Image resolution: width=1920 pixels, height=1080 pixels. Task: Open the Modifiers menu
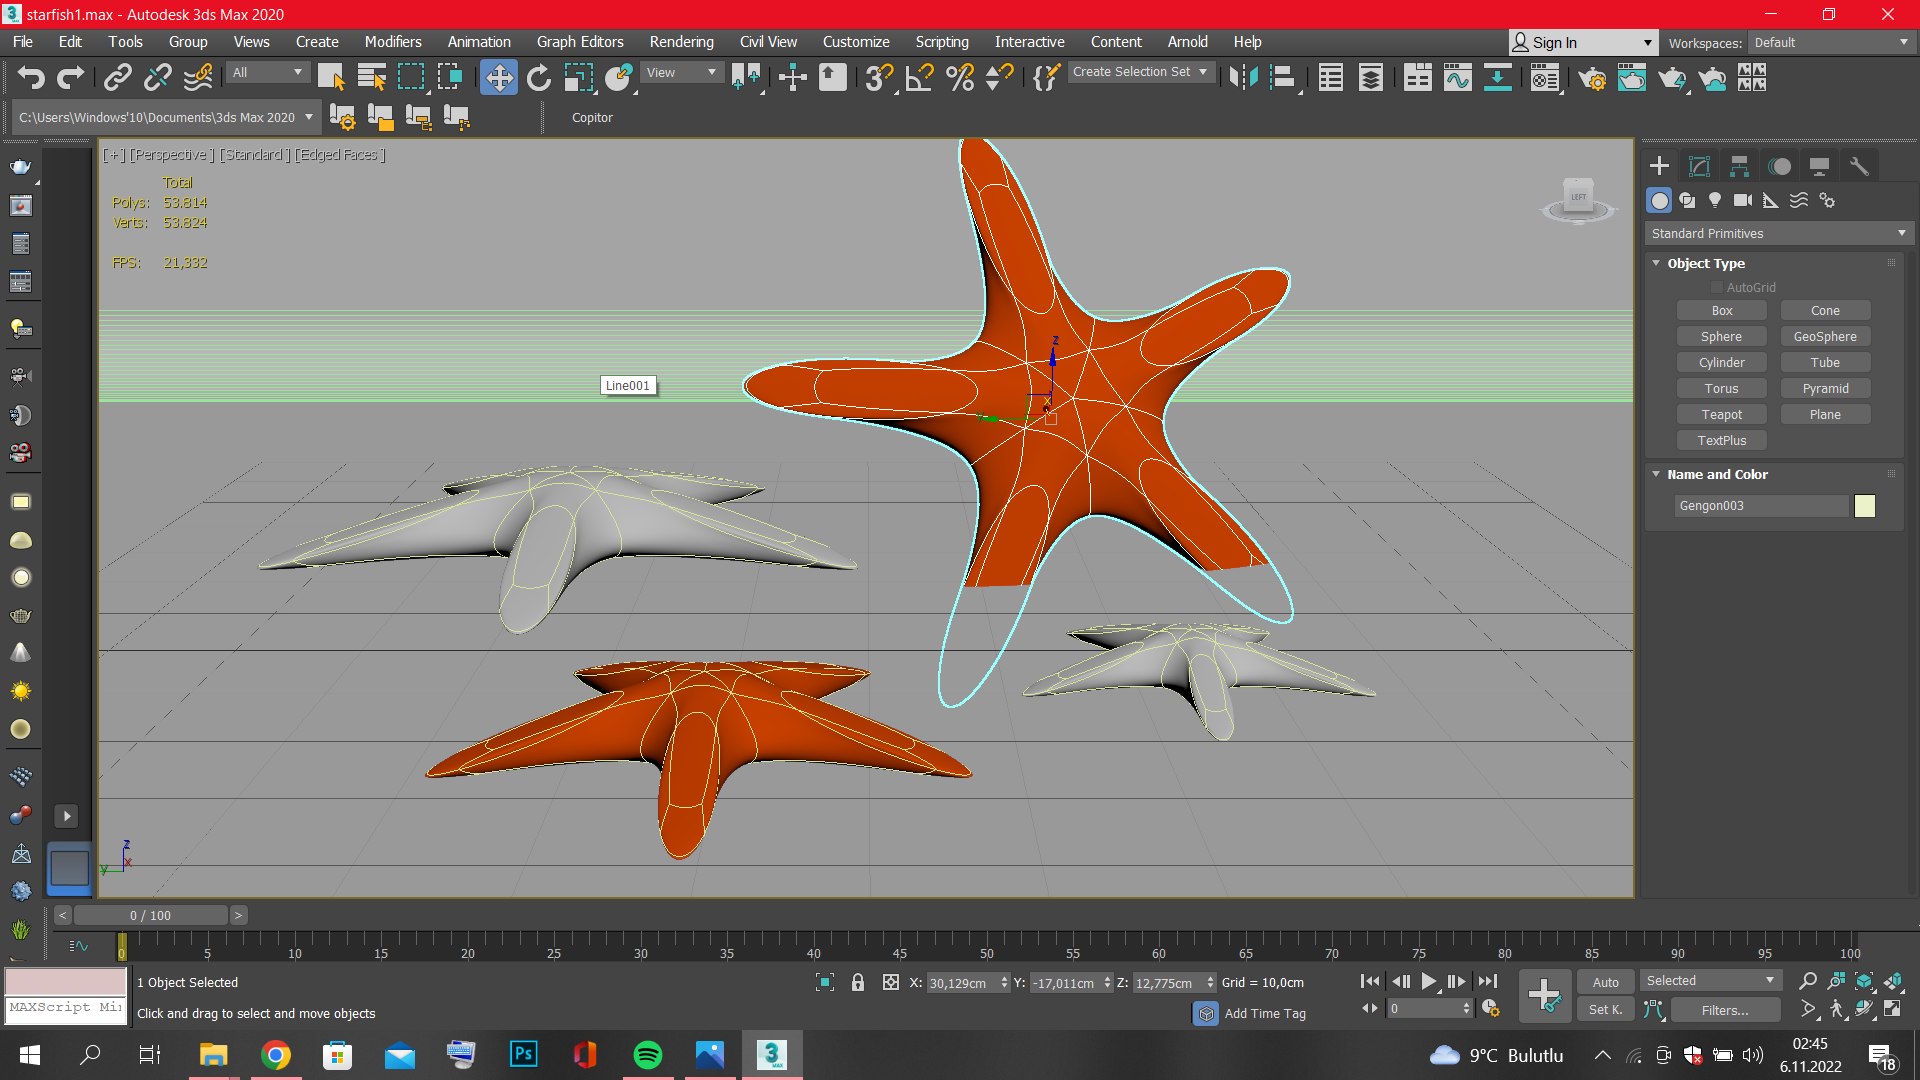coord(392,42)
